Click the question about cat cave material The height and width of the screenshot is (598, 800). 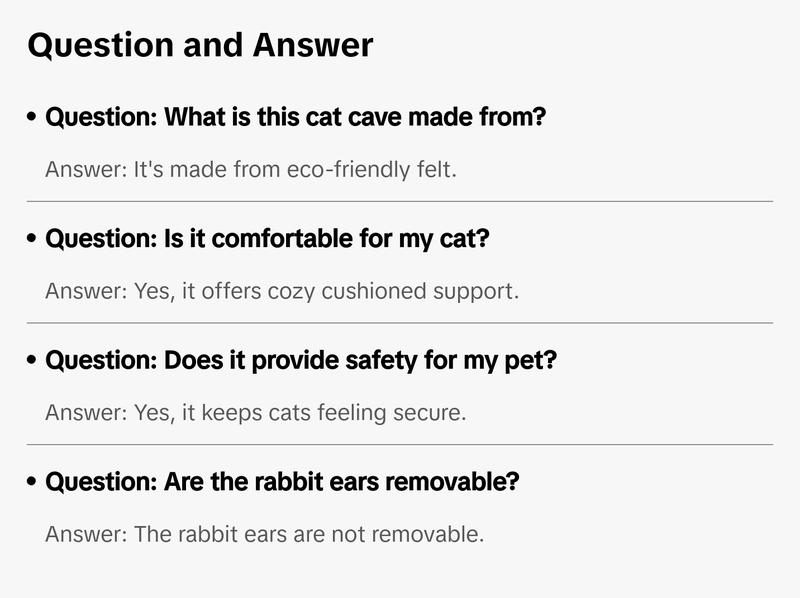pos(296,118)
